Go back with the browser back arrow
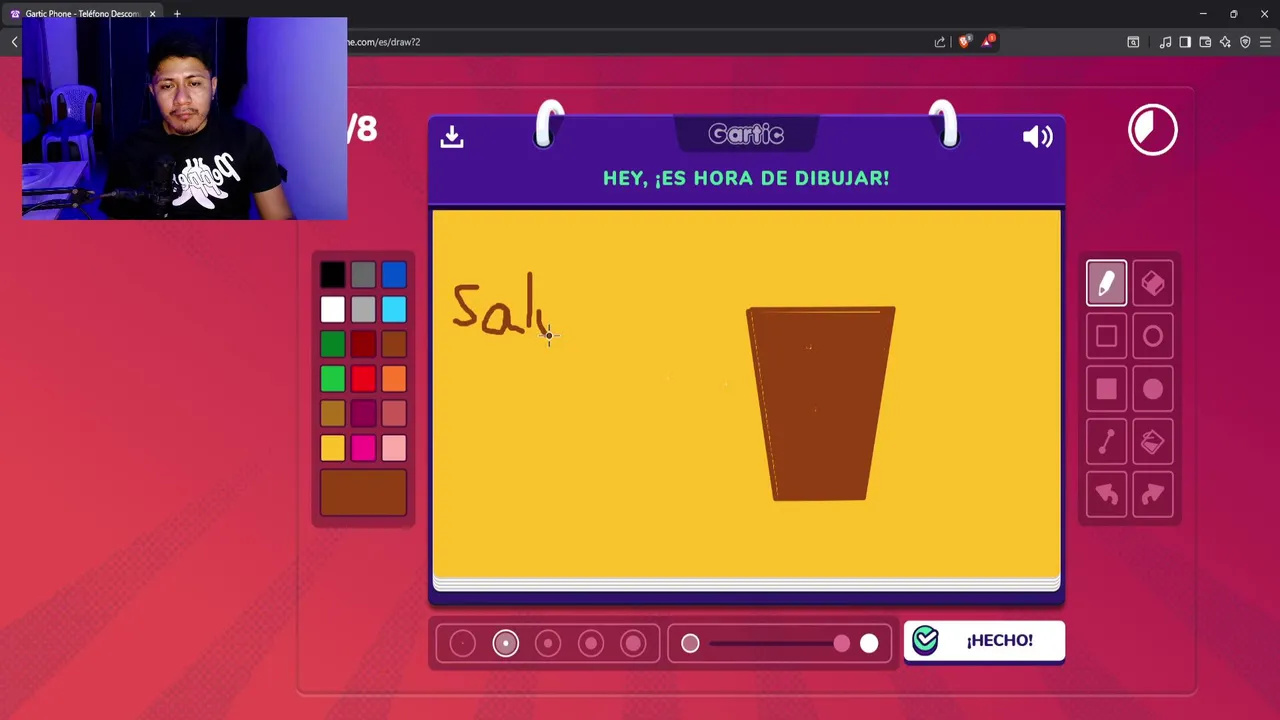The height and width of the screenshot is (720, 1280). coord(14,42)
